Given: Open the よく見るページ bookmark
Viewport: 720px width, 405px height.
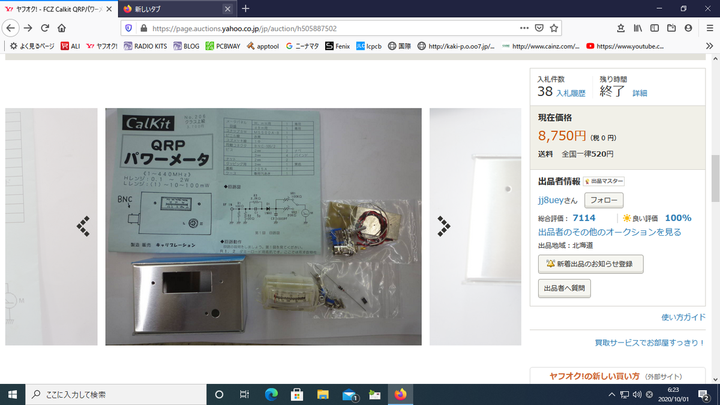Looking at the screenshot, I should tap(32, 46).
